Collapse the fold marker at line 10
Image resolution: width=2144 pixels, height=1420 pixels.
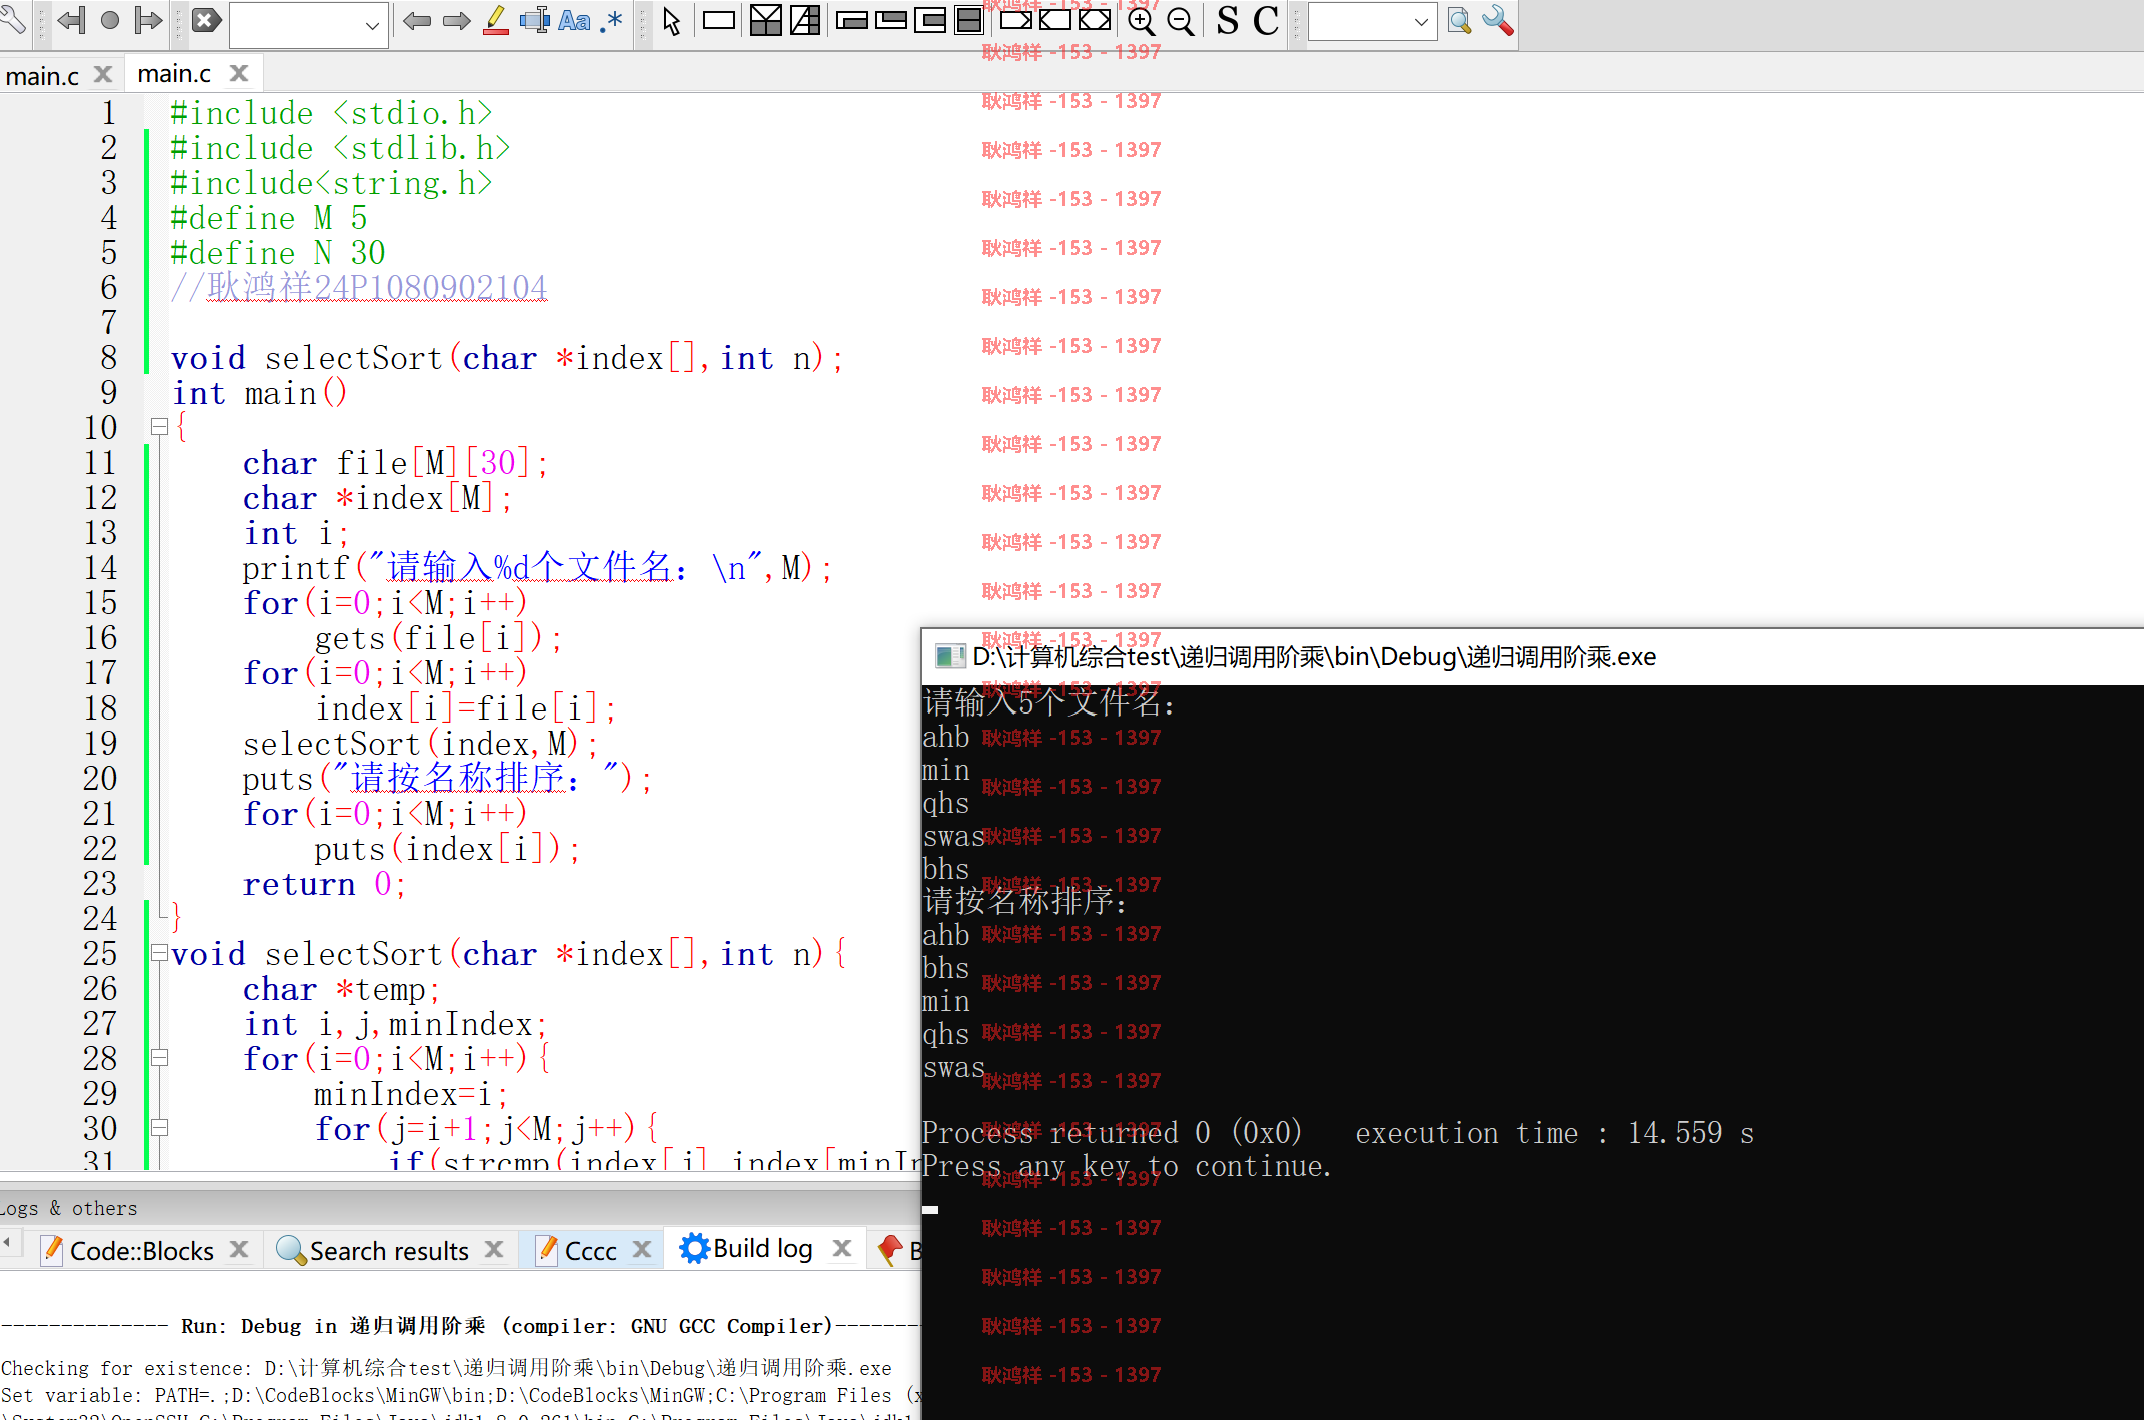pyautogui.click(x=159, y=427)
